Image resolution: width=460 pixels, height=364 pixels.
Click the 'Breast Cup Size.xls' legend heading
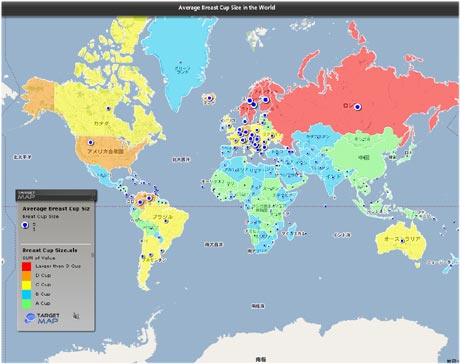tap(50, 250)
